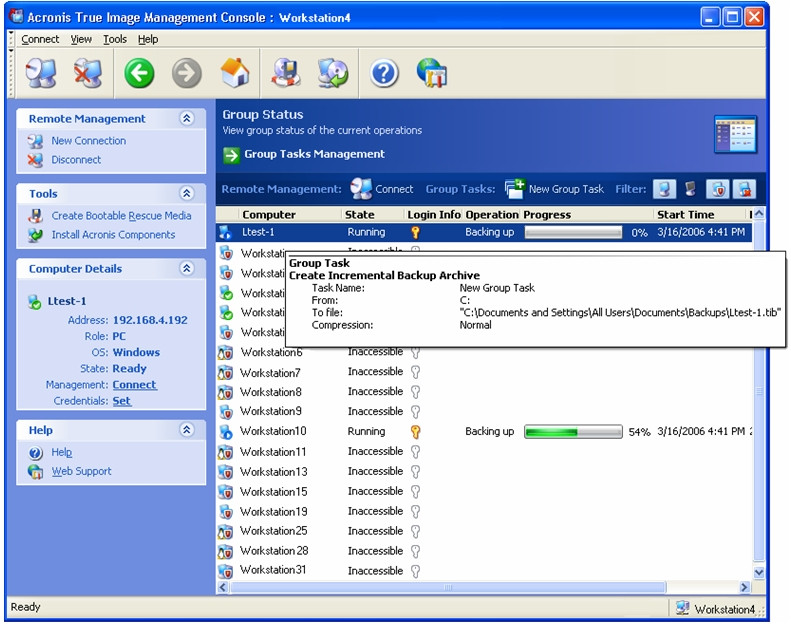This screenshot has height=624, width=791.
Task: Toggle the third filter with shield icon
Action: (718, 189)
